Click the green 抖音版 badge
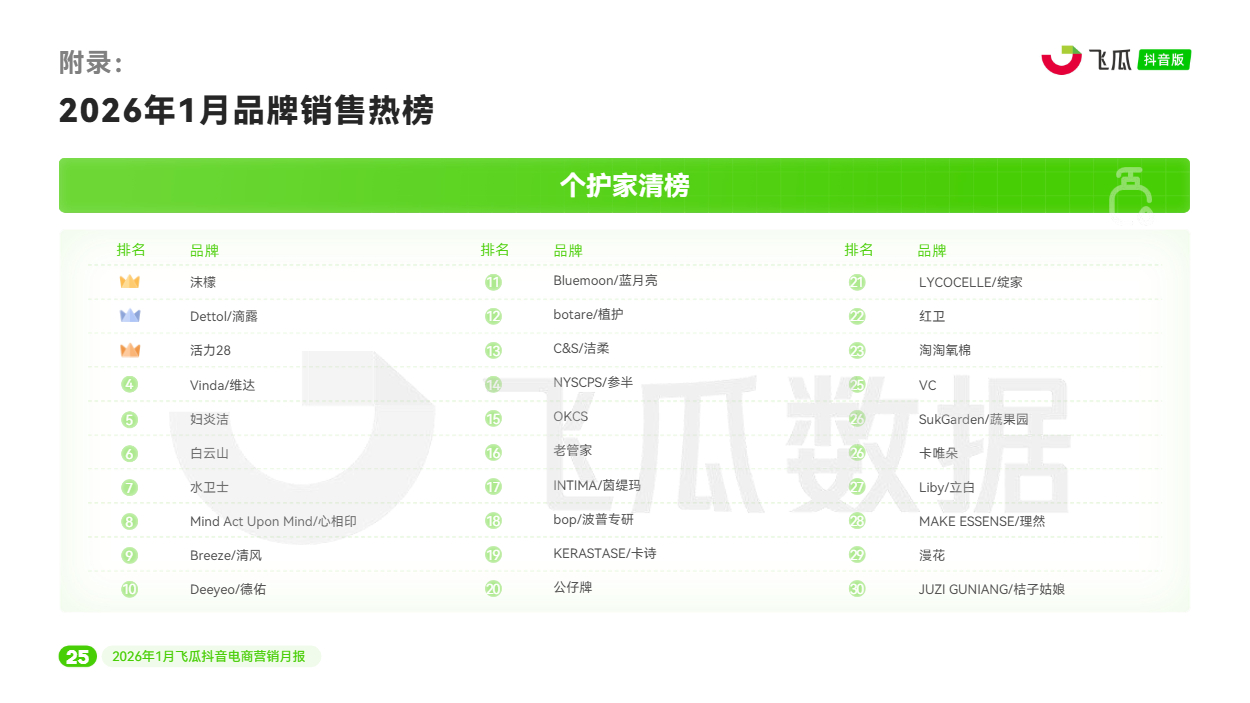The image size is (1250, 703). pos(1164,60)
